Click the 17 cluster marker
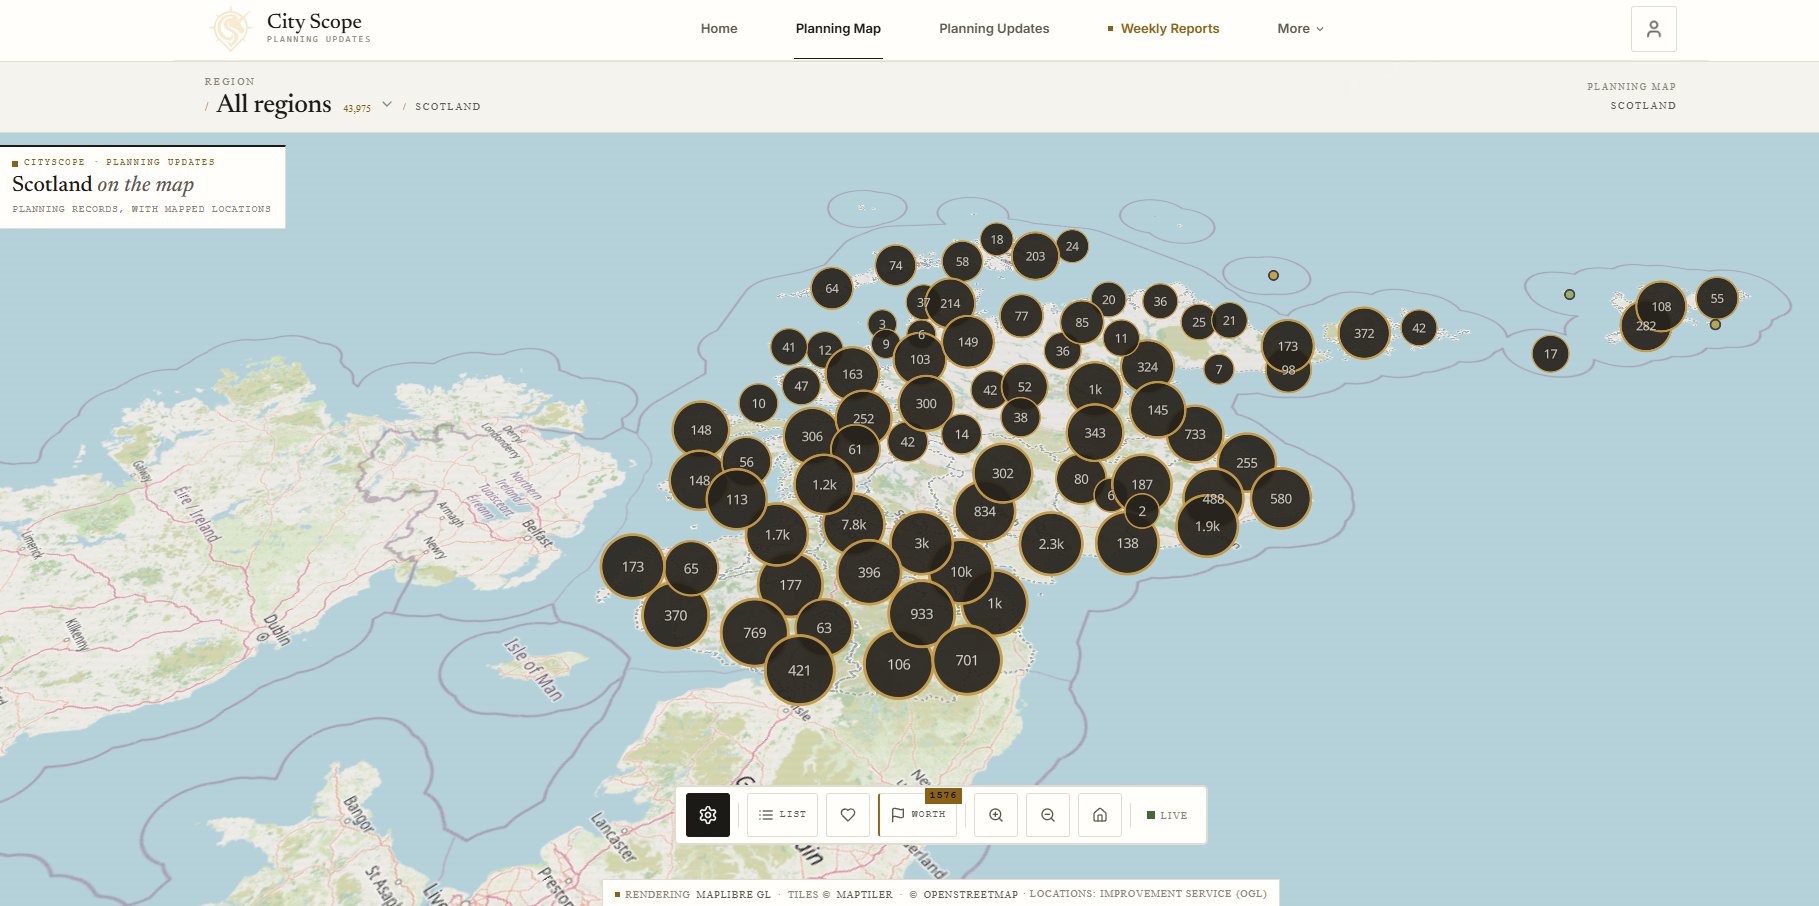Viewport: 1819px width, 906px height. [x=1550, y=353]
